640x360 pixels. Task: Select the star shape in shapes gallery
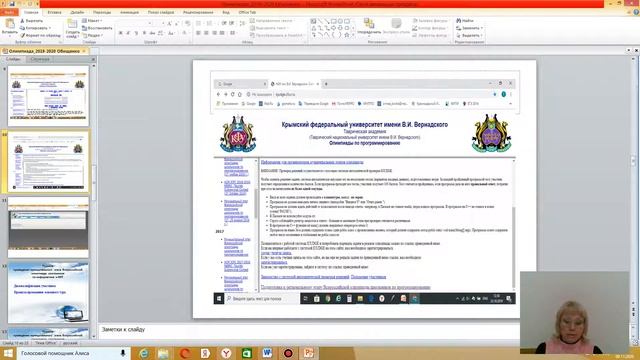click(347, 35)
